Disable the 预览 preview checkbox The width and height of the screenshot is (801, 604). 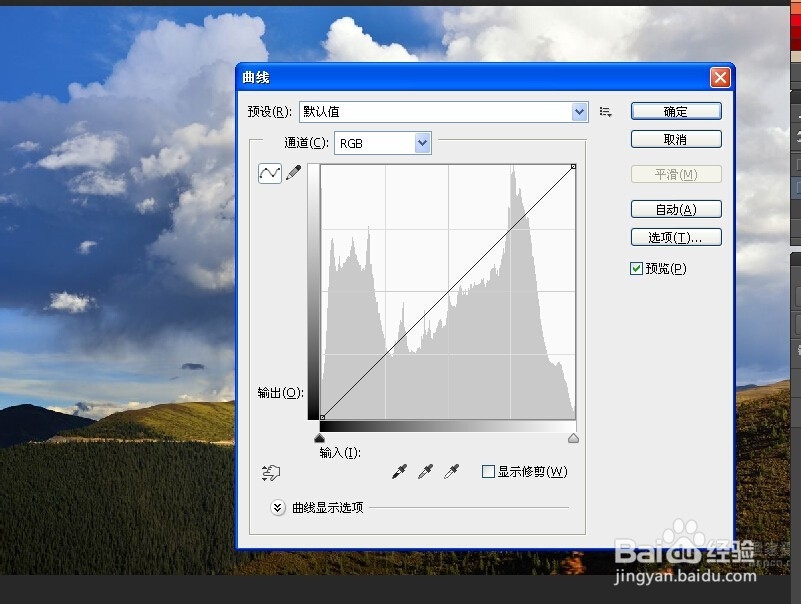coord(637,268)
